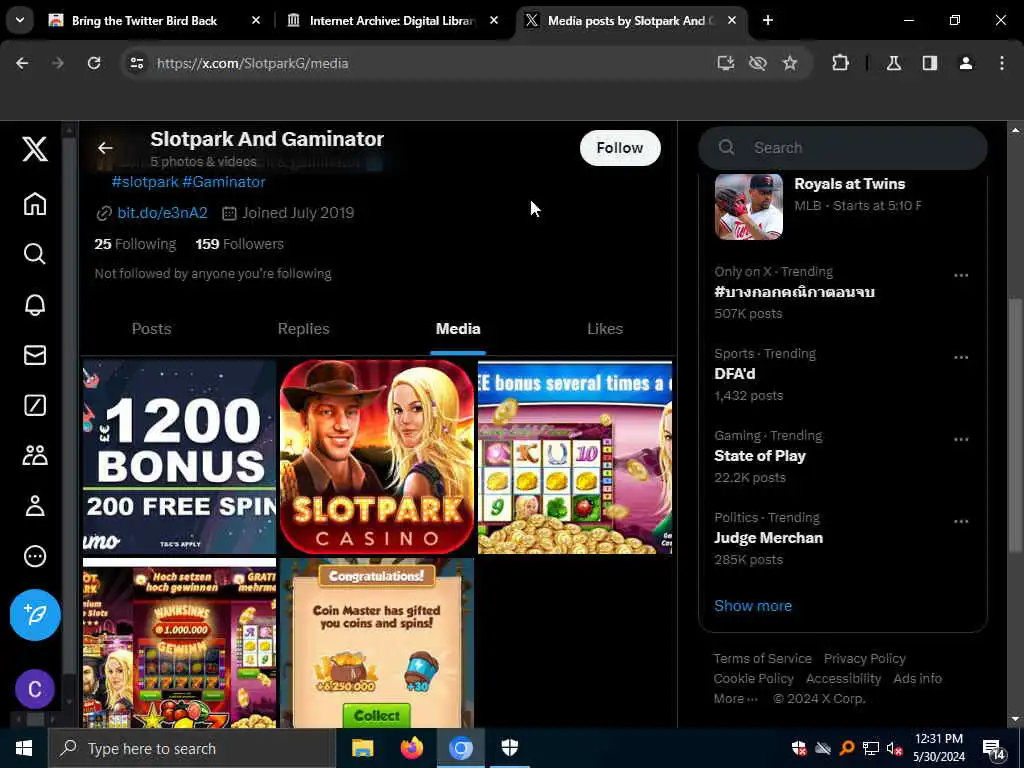The width and height of the screenshot is (1024, 768).
Task: Open Privacy Policy footer link
Action: pos(865,658)
